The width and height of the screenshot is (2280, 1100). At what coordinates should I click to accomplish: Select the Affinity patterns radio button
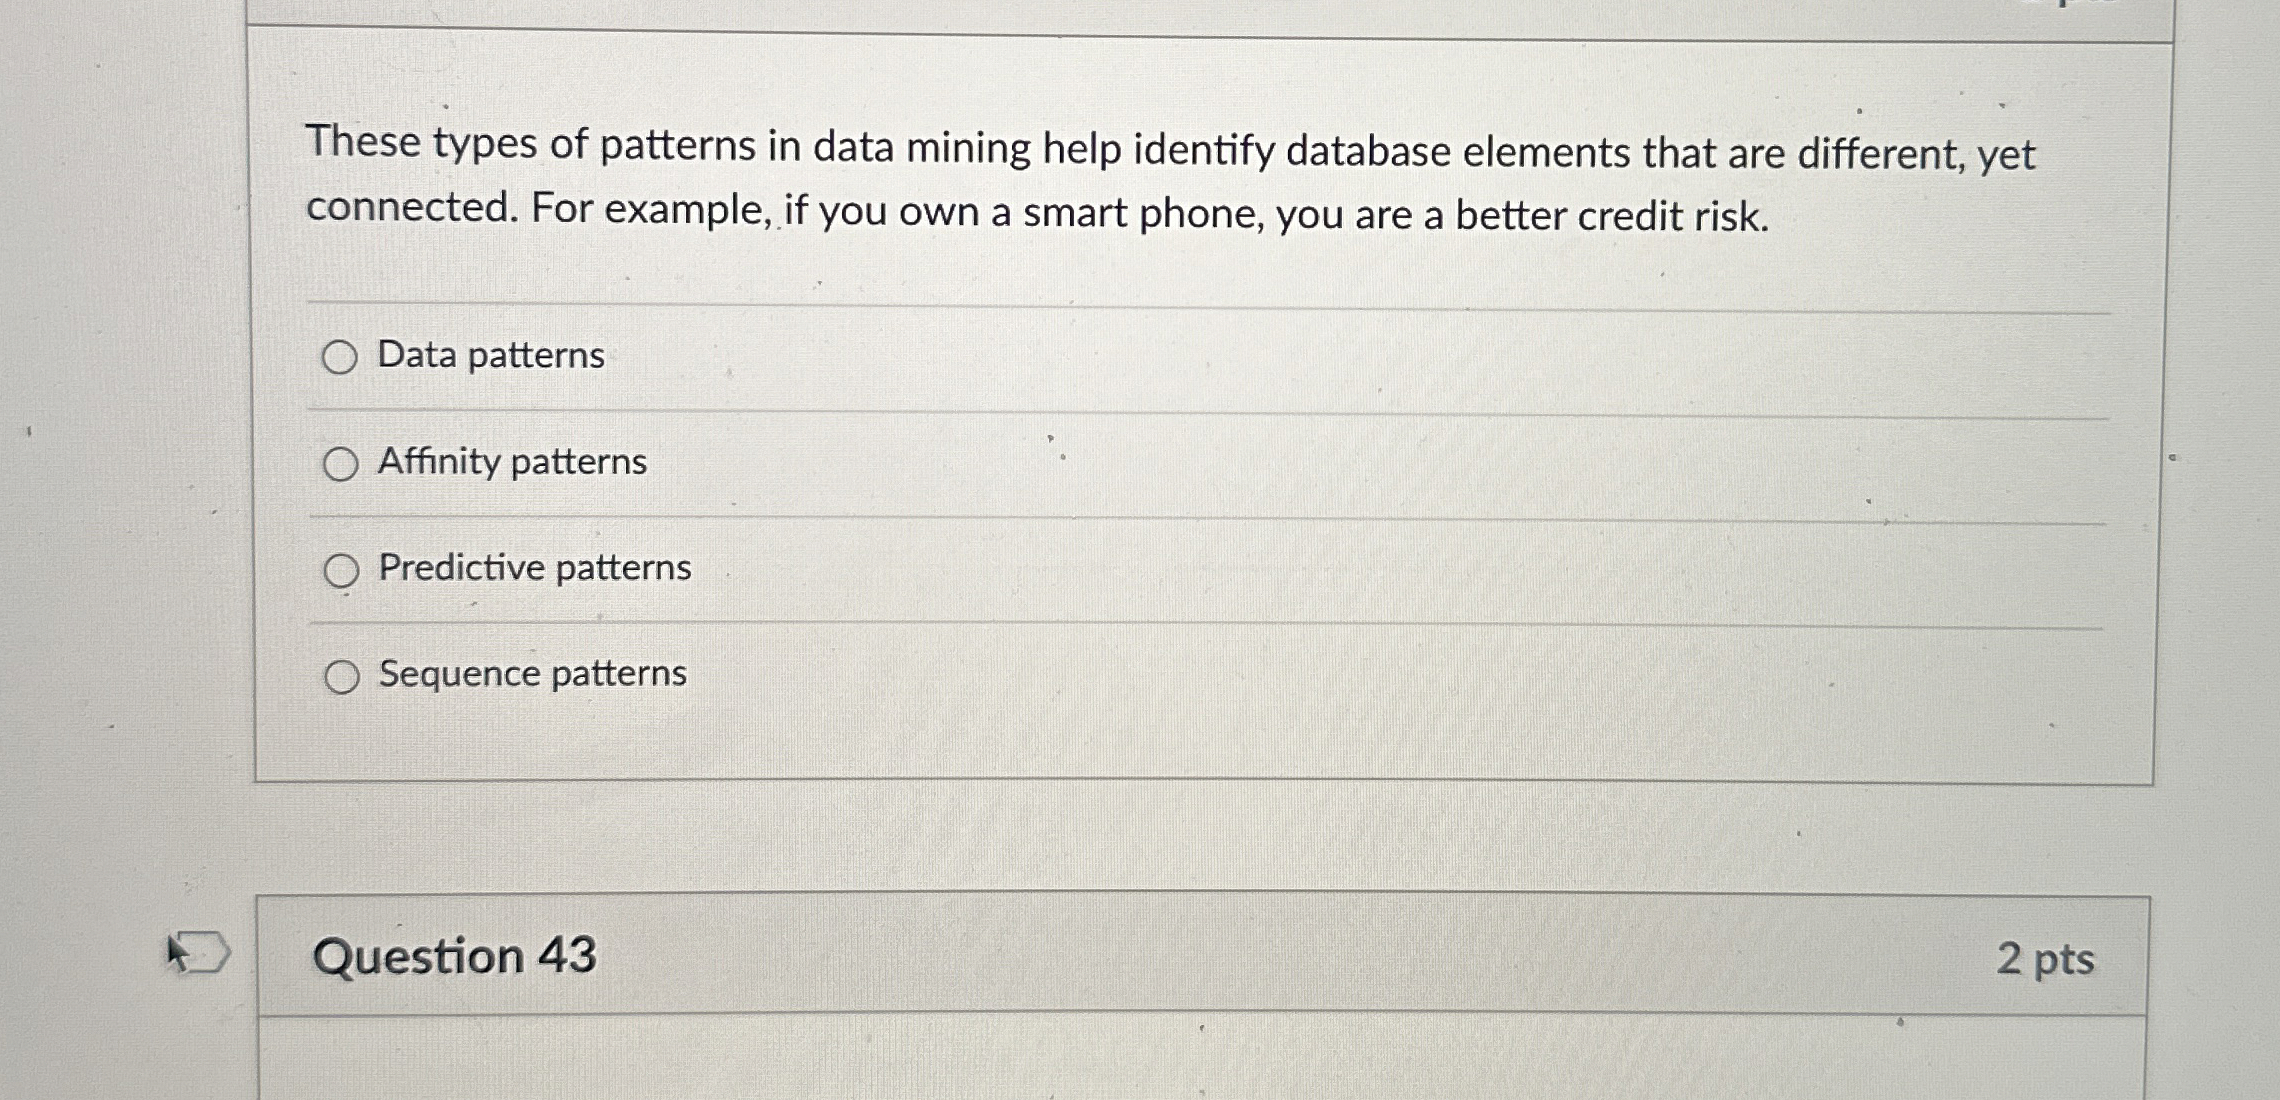[x=340, y=462]
